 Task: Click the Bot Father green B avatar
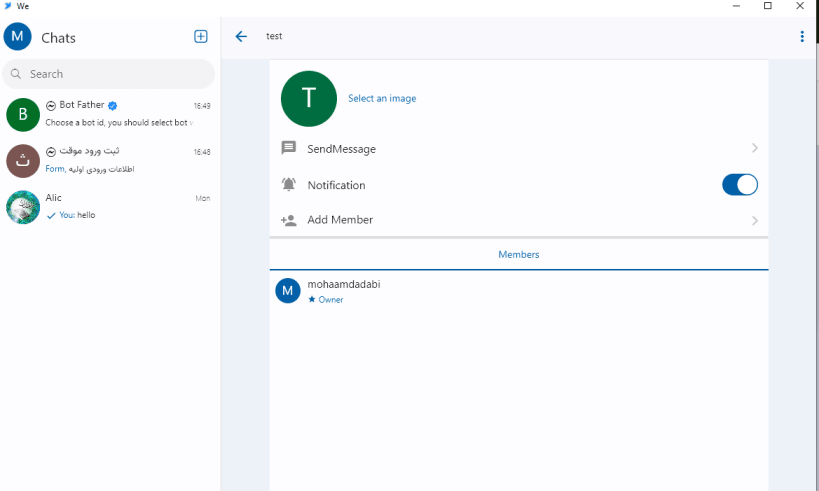pyautogui.click(x=23, y=115)
